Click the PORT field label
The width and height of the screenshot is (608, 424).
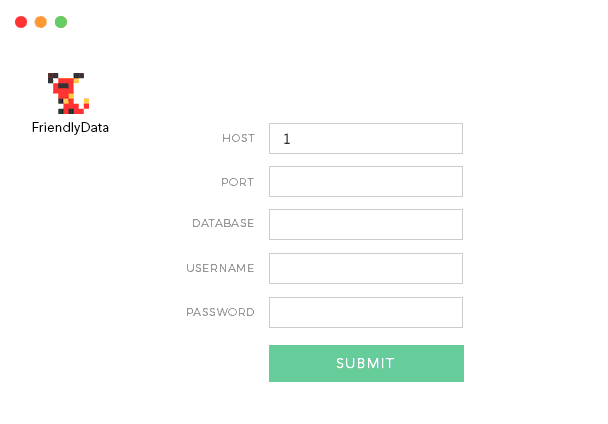(237, 182)
